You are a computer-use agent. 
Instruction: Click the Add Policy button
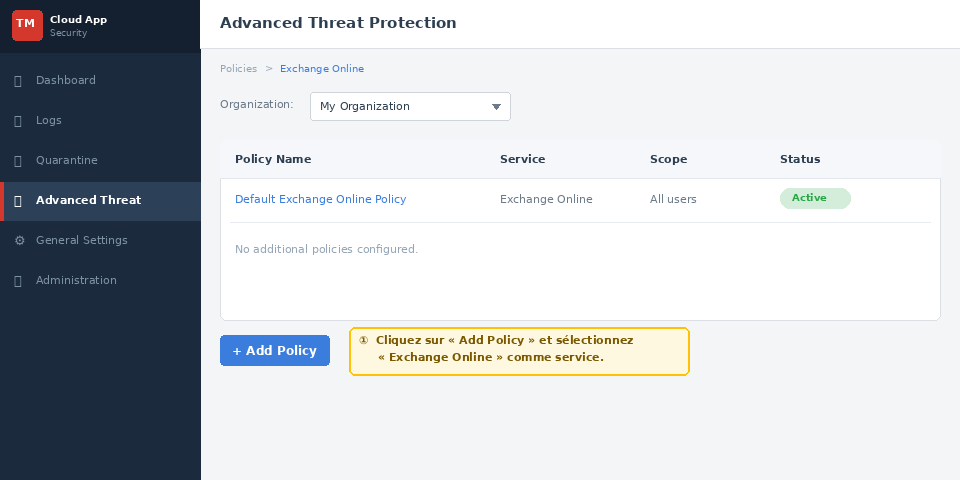click(x=275, y=350)
